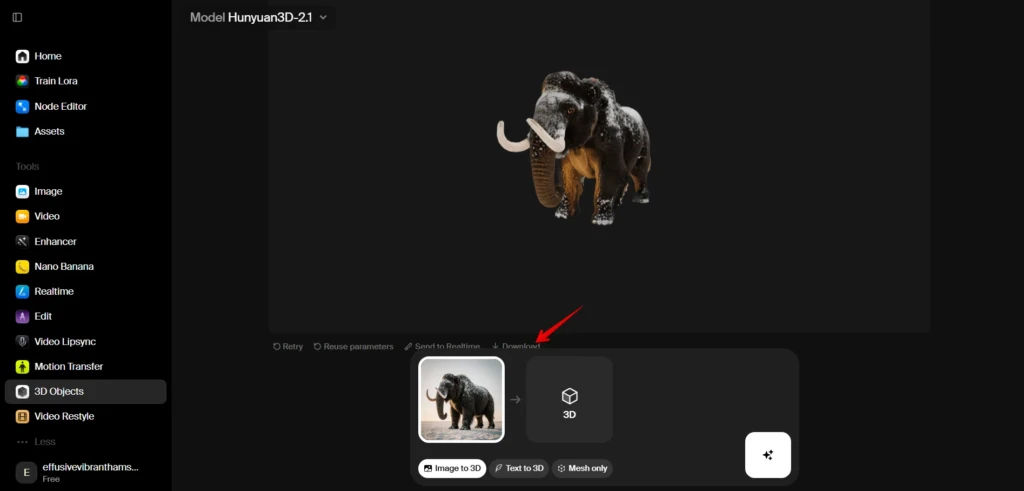
Task: Go to the 3D Objects section
Action: (86, 391)
